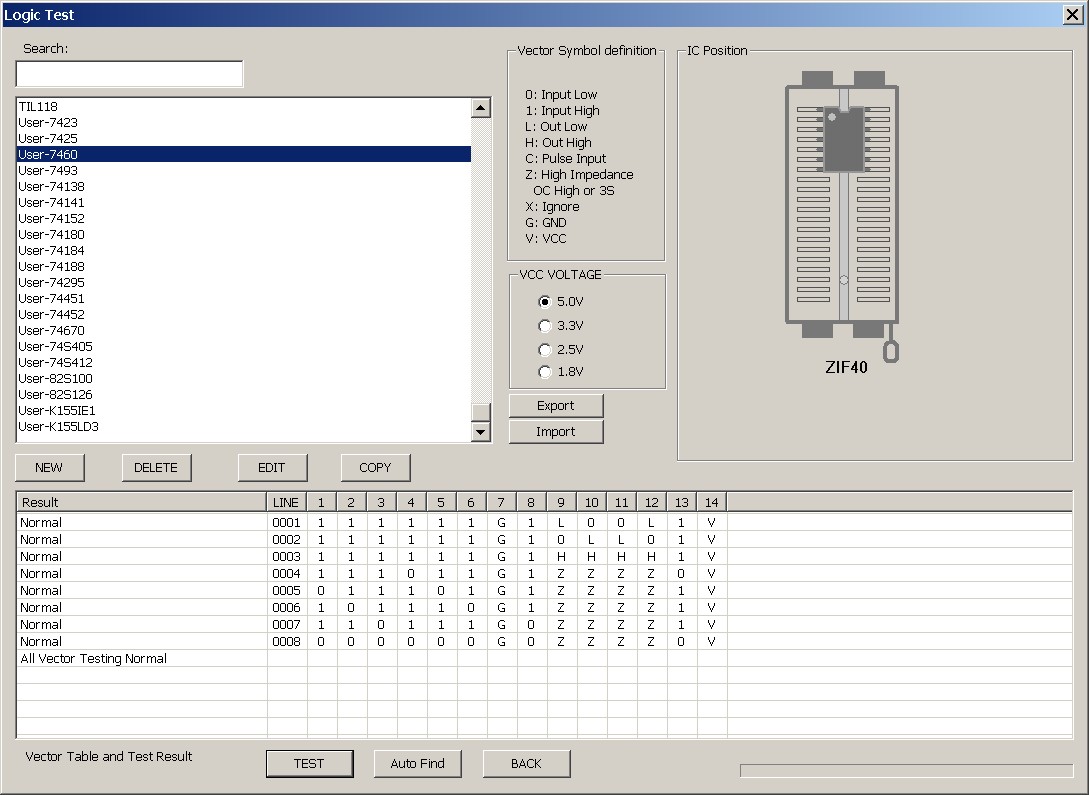The width and height of the screenshot is (1089, 795).
Task: Click the Auto Find button
Action: point(417,763)
